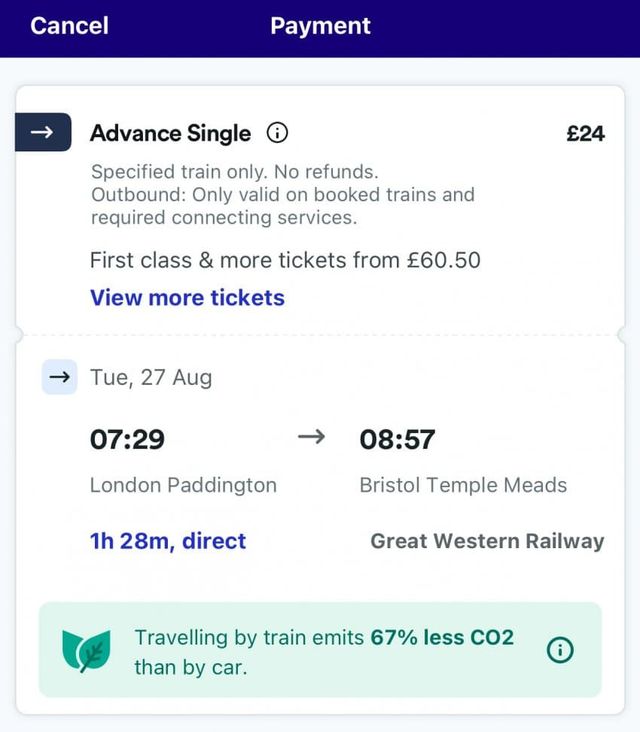Select the Advance Single ticket title

(x=170, y=134)
